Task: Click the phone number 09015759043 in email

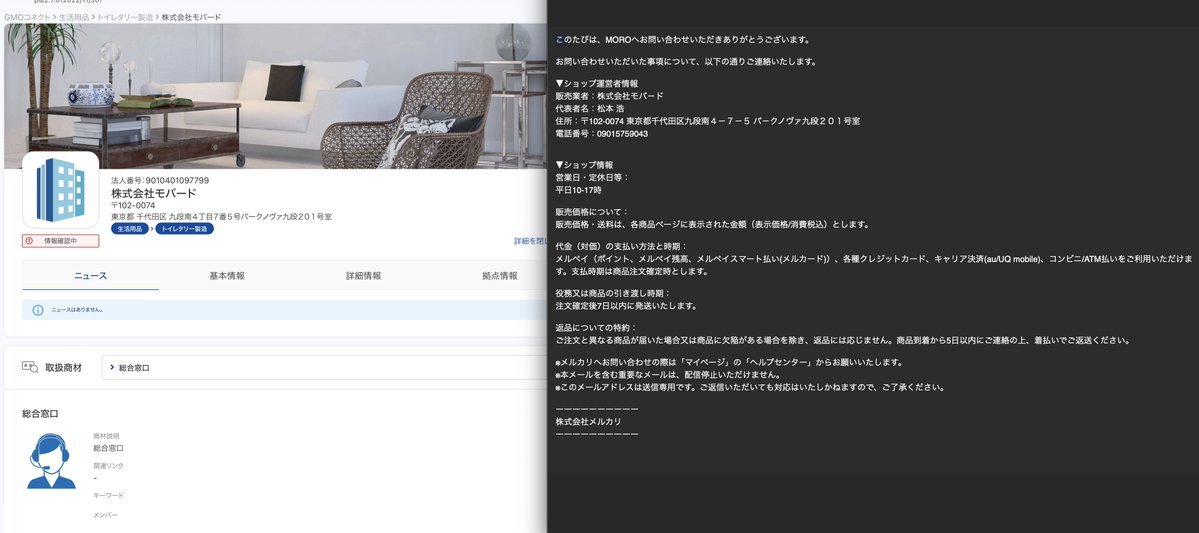Action: pos(622,134)
